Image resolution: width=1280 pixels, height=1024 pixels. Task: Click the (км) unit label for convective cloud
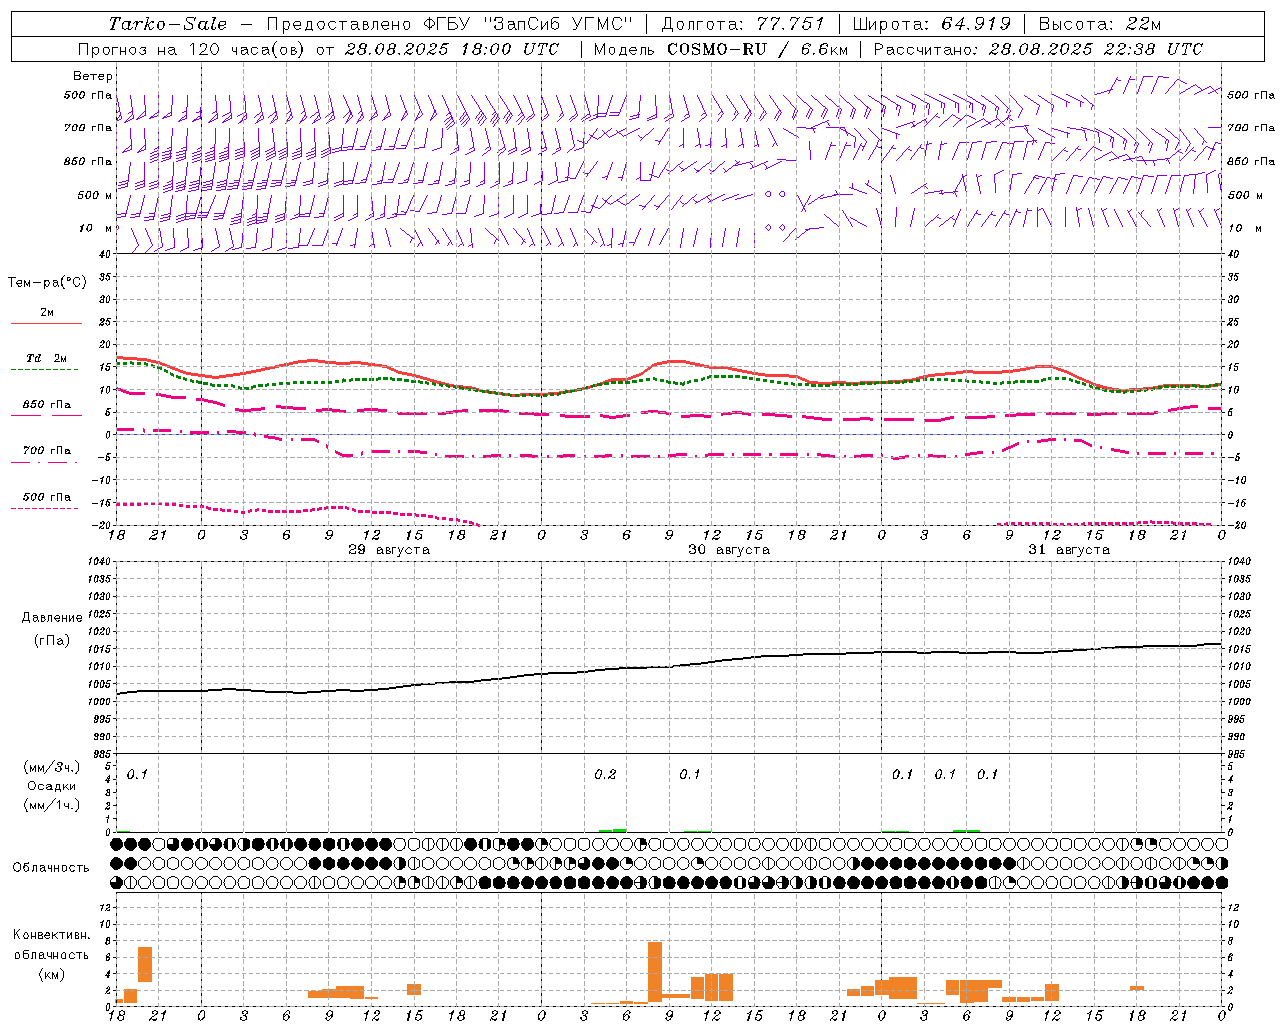coord(51,974)
